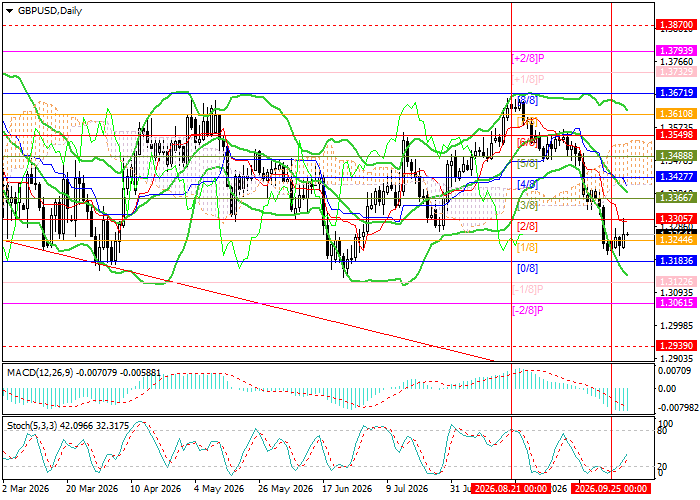Click the [3/8] Murrey level label
700x500 pixels.
(527, 205)
